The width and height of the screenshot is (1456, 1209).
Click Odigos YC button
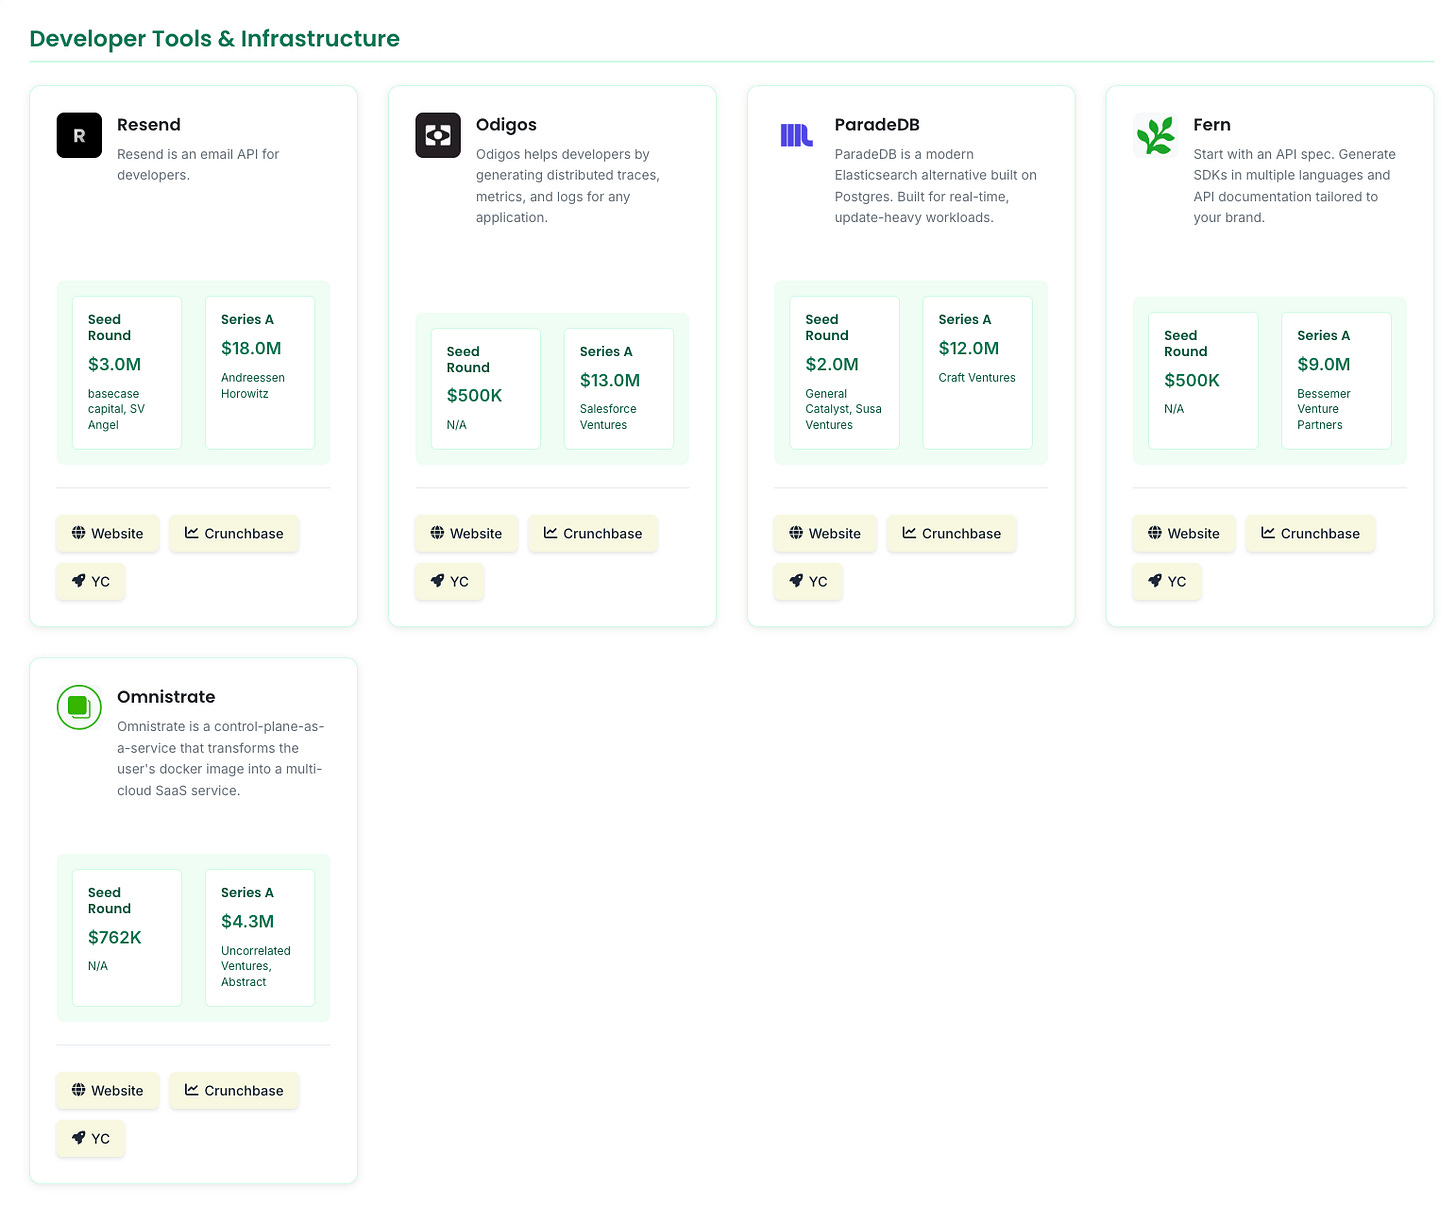[x=450, y=581]
